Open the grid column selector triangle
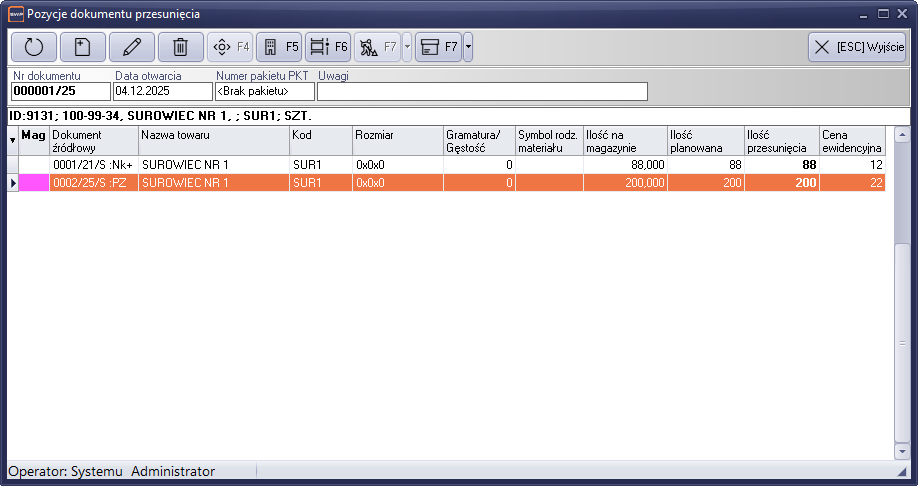This screenshot has width=918, height=486. pyautogui.click(x=12, y=141)
